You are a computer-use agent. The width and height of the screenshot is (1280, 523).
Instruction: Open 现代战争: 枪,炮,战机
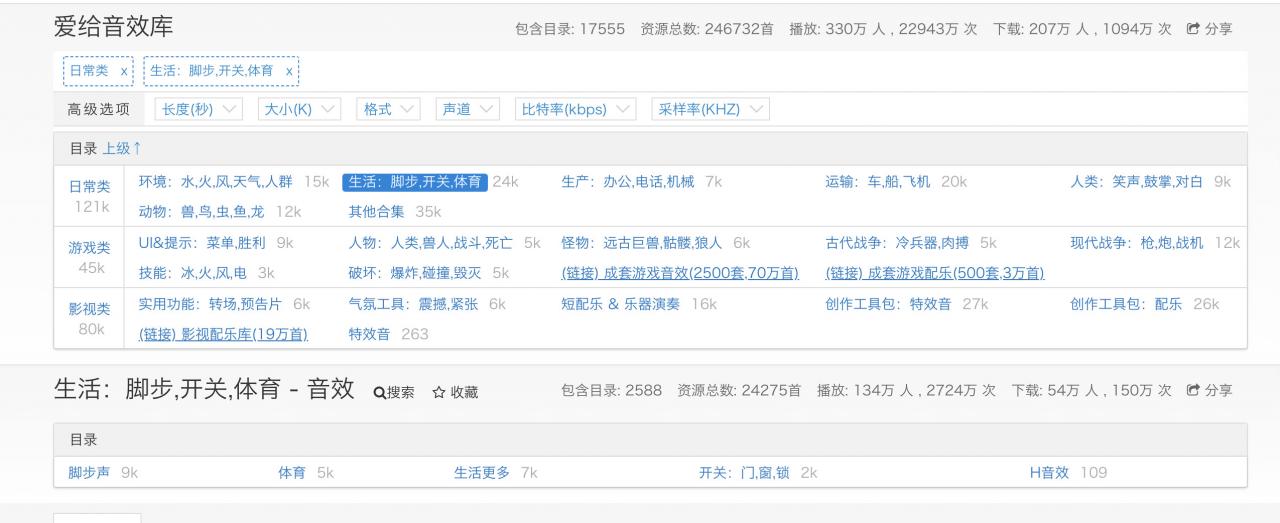click(x=1137, y=243)
